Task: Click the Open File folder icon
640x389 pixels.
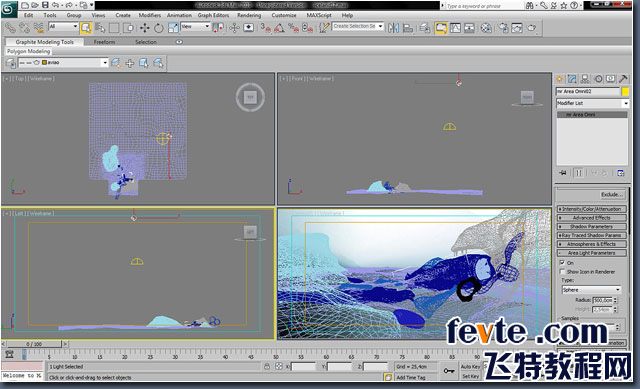Action: coord(35,5)
